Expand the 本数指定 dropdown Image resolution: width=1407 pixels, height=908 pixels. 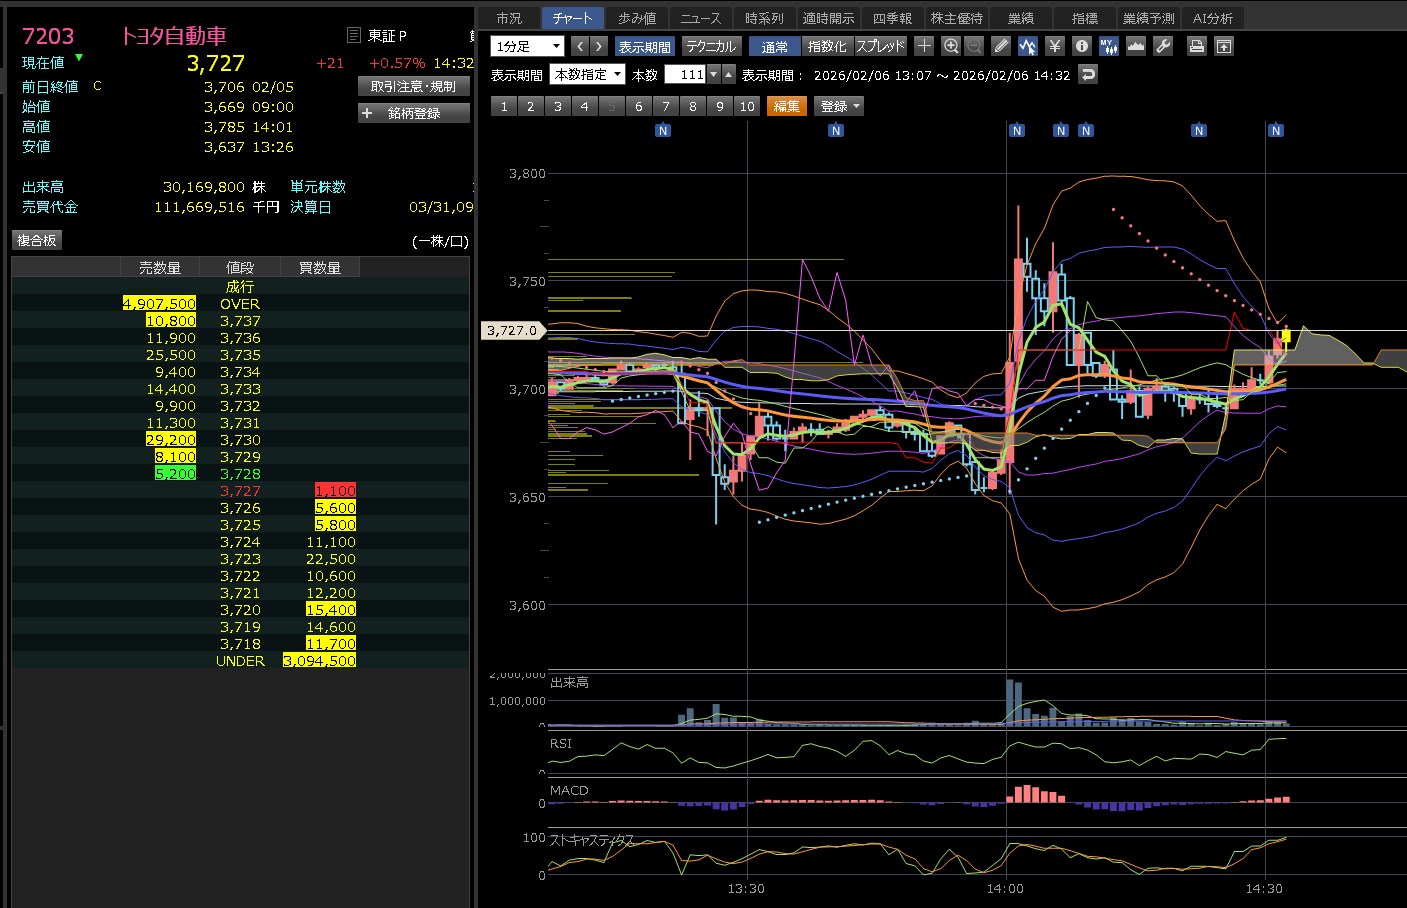pos(587,75)
